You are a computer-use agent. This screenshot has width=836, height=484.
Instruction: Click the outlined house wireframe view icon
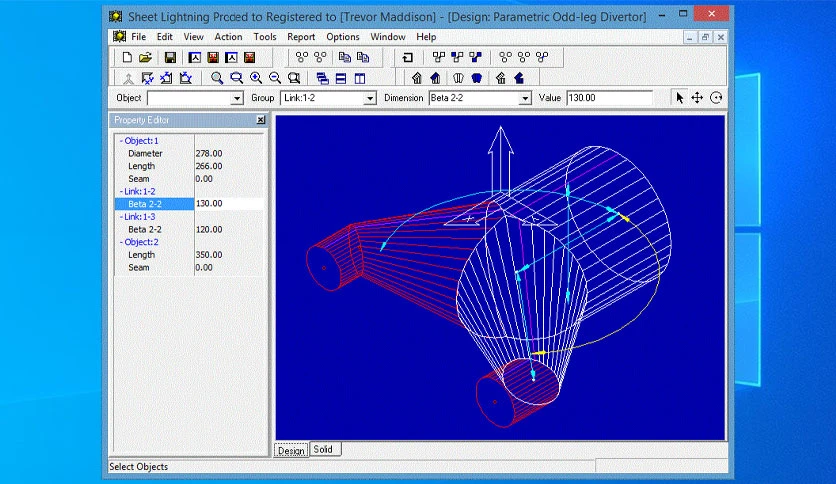pyautogui.click(x=416, y=78)
